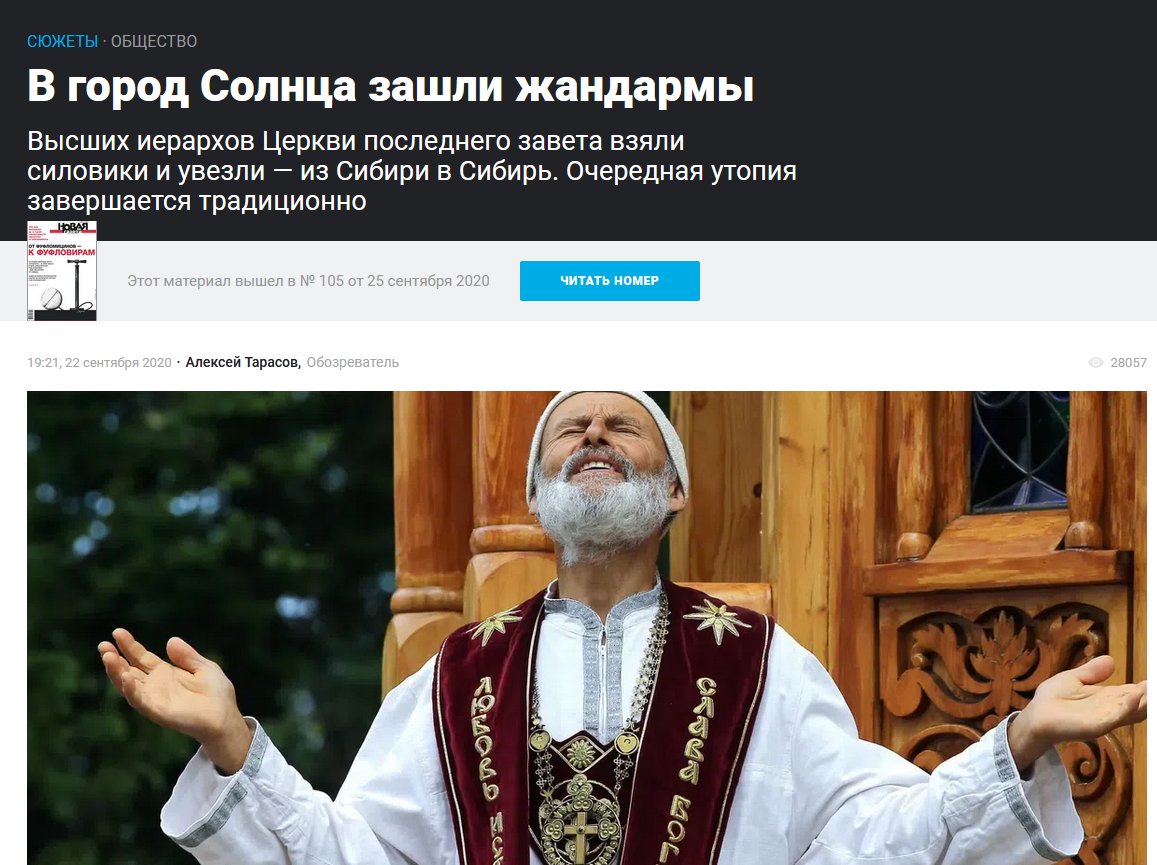The width and height of the screenshot is (1157, 865).
Task: Click the subtitle about Церкви последнего завета
Action: 412,170
